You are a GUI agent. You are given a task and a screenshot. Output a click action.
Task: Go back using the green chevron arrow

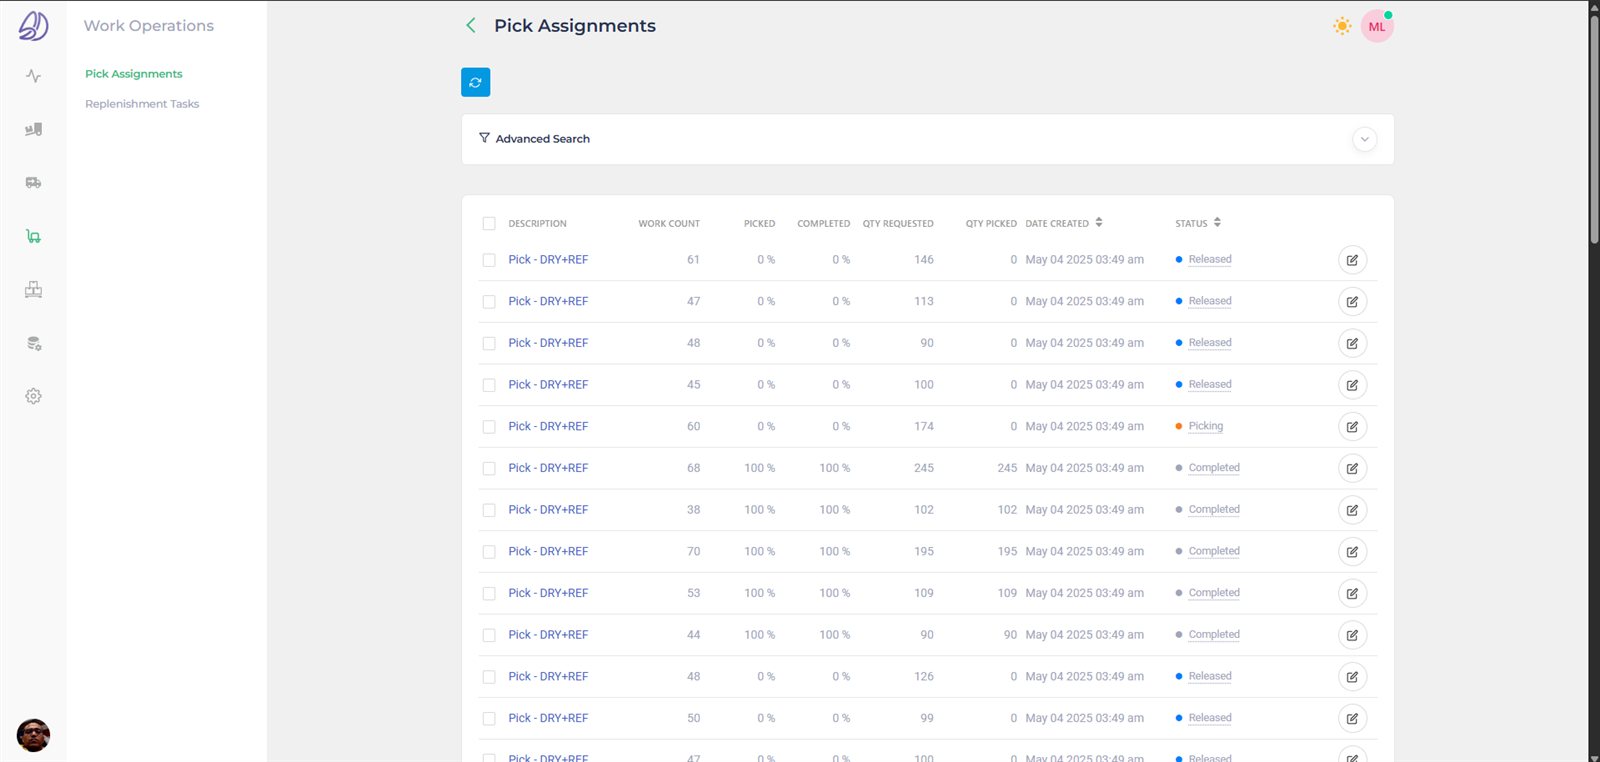[471, 26]
